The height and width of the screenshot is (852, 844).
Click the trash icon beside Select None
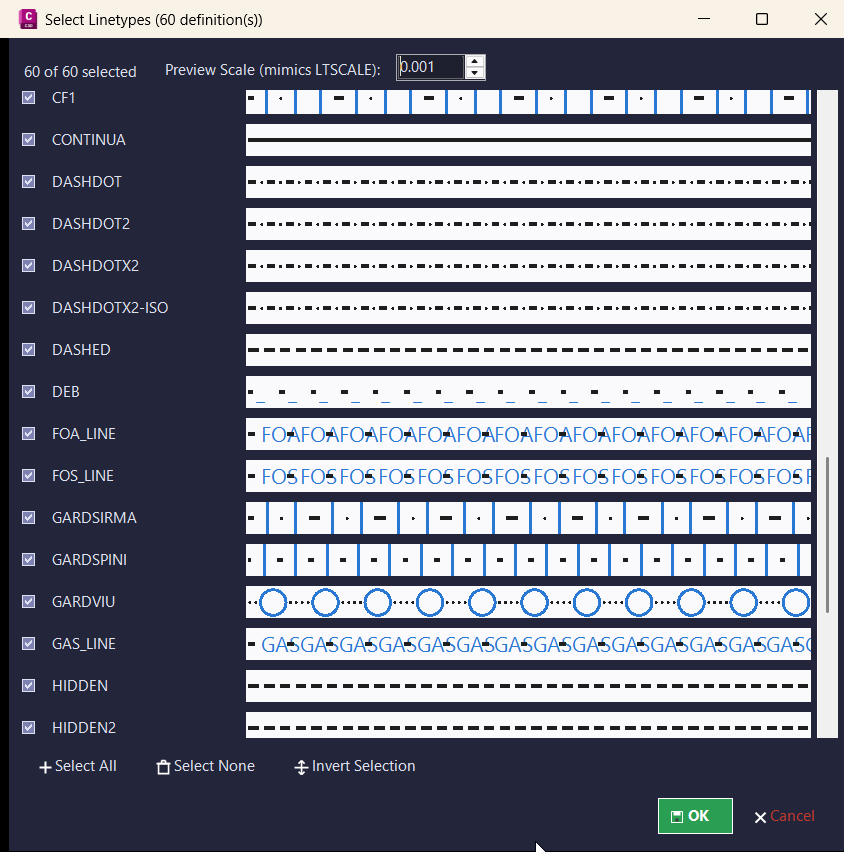(163, 767)
